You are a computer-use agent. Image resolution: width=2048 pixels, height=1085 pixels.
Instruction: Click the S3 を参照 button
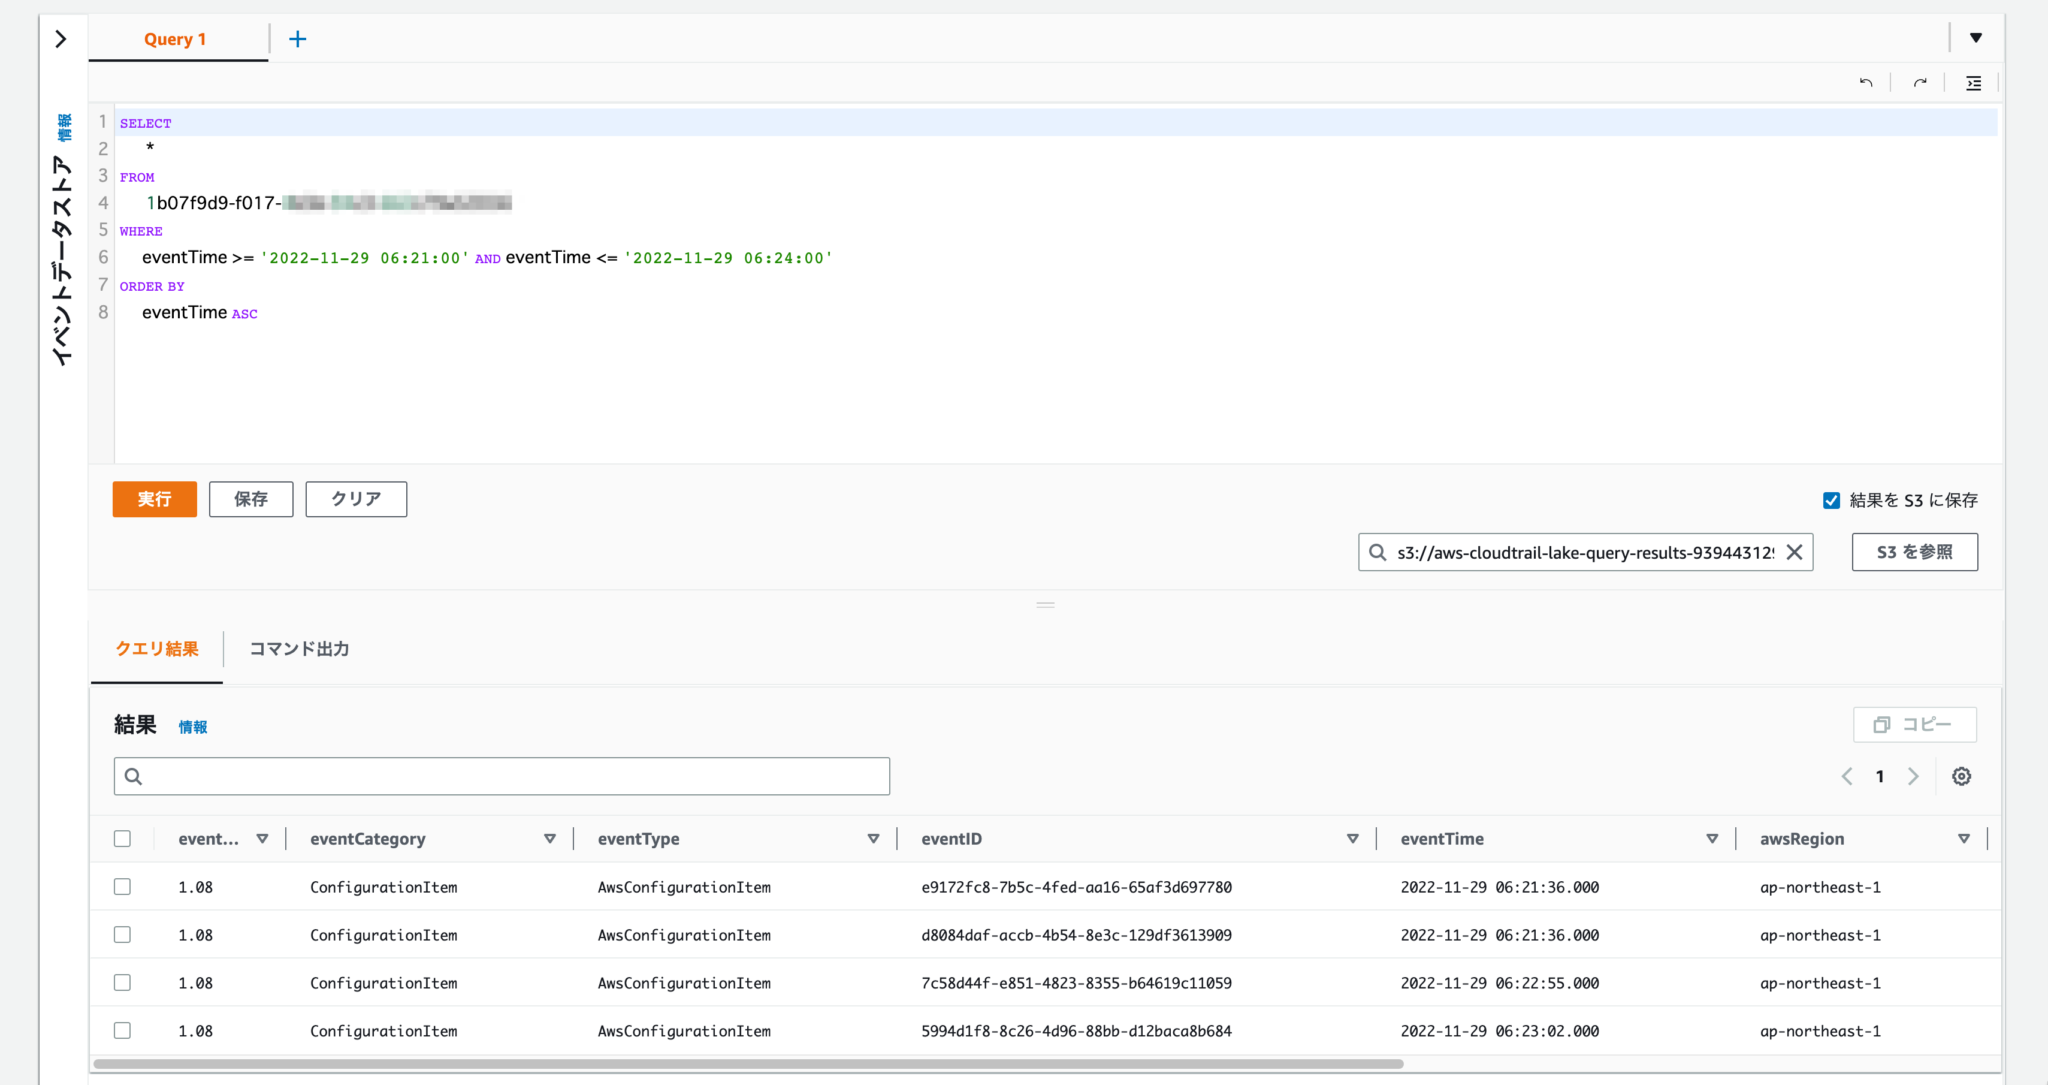1913,552
